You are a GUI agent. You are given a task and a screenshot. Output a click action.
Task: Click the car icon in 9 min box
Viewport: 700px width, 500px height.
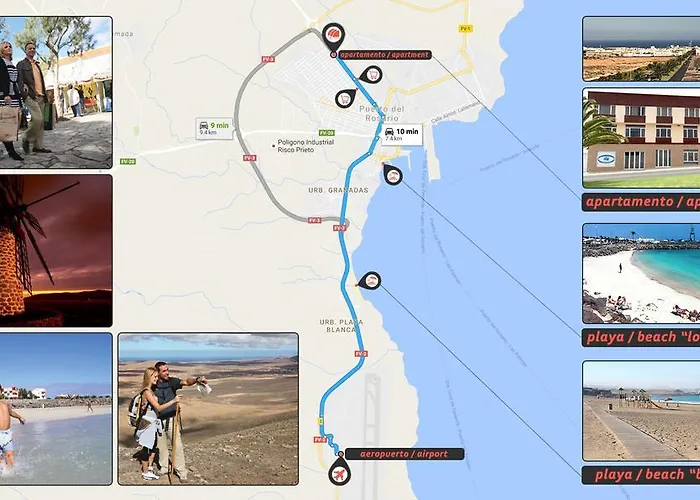point(204,125)
